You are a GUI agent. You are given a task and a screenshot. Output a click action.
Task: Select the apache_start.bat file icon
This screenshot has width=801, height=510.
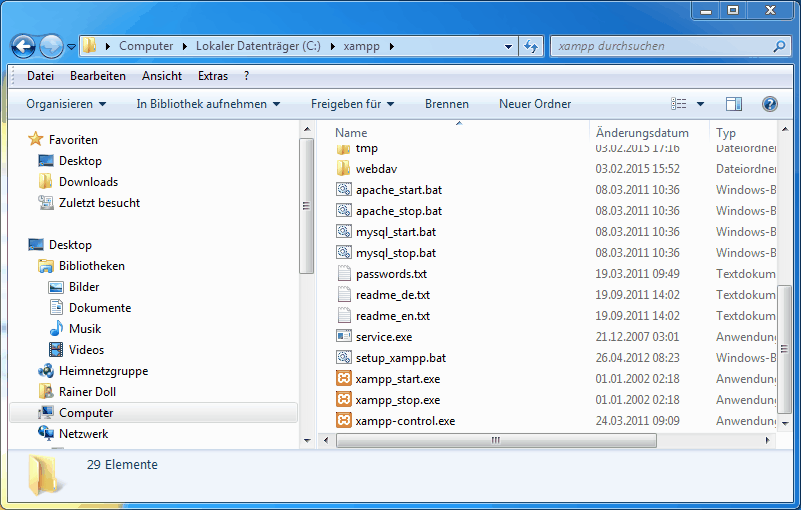click(343, 190)
